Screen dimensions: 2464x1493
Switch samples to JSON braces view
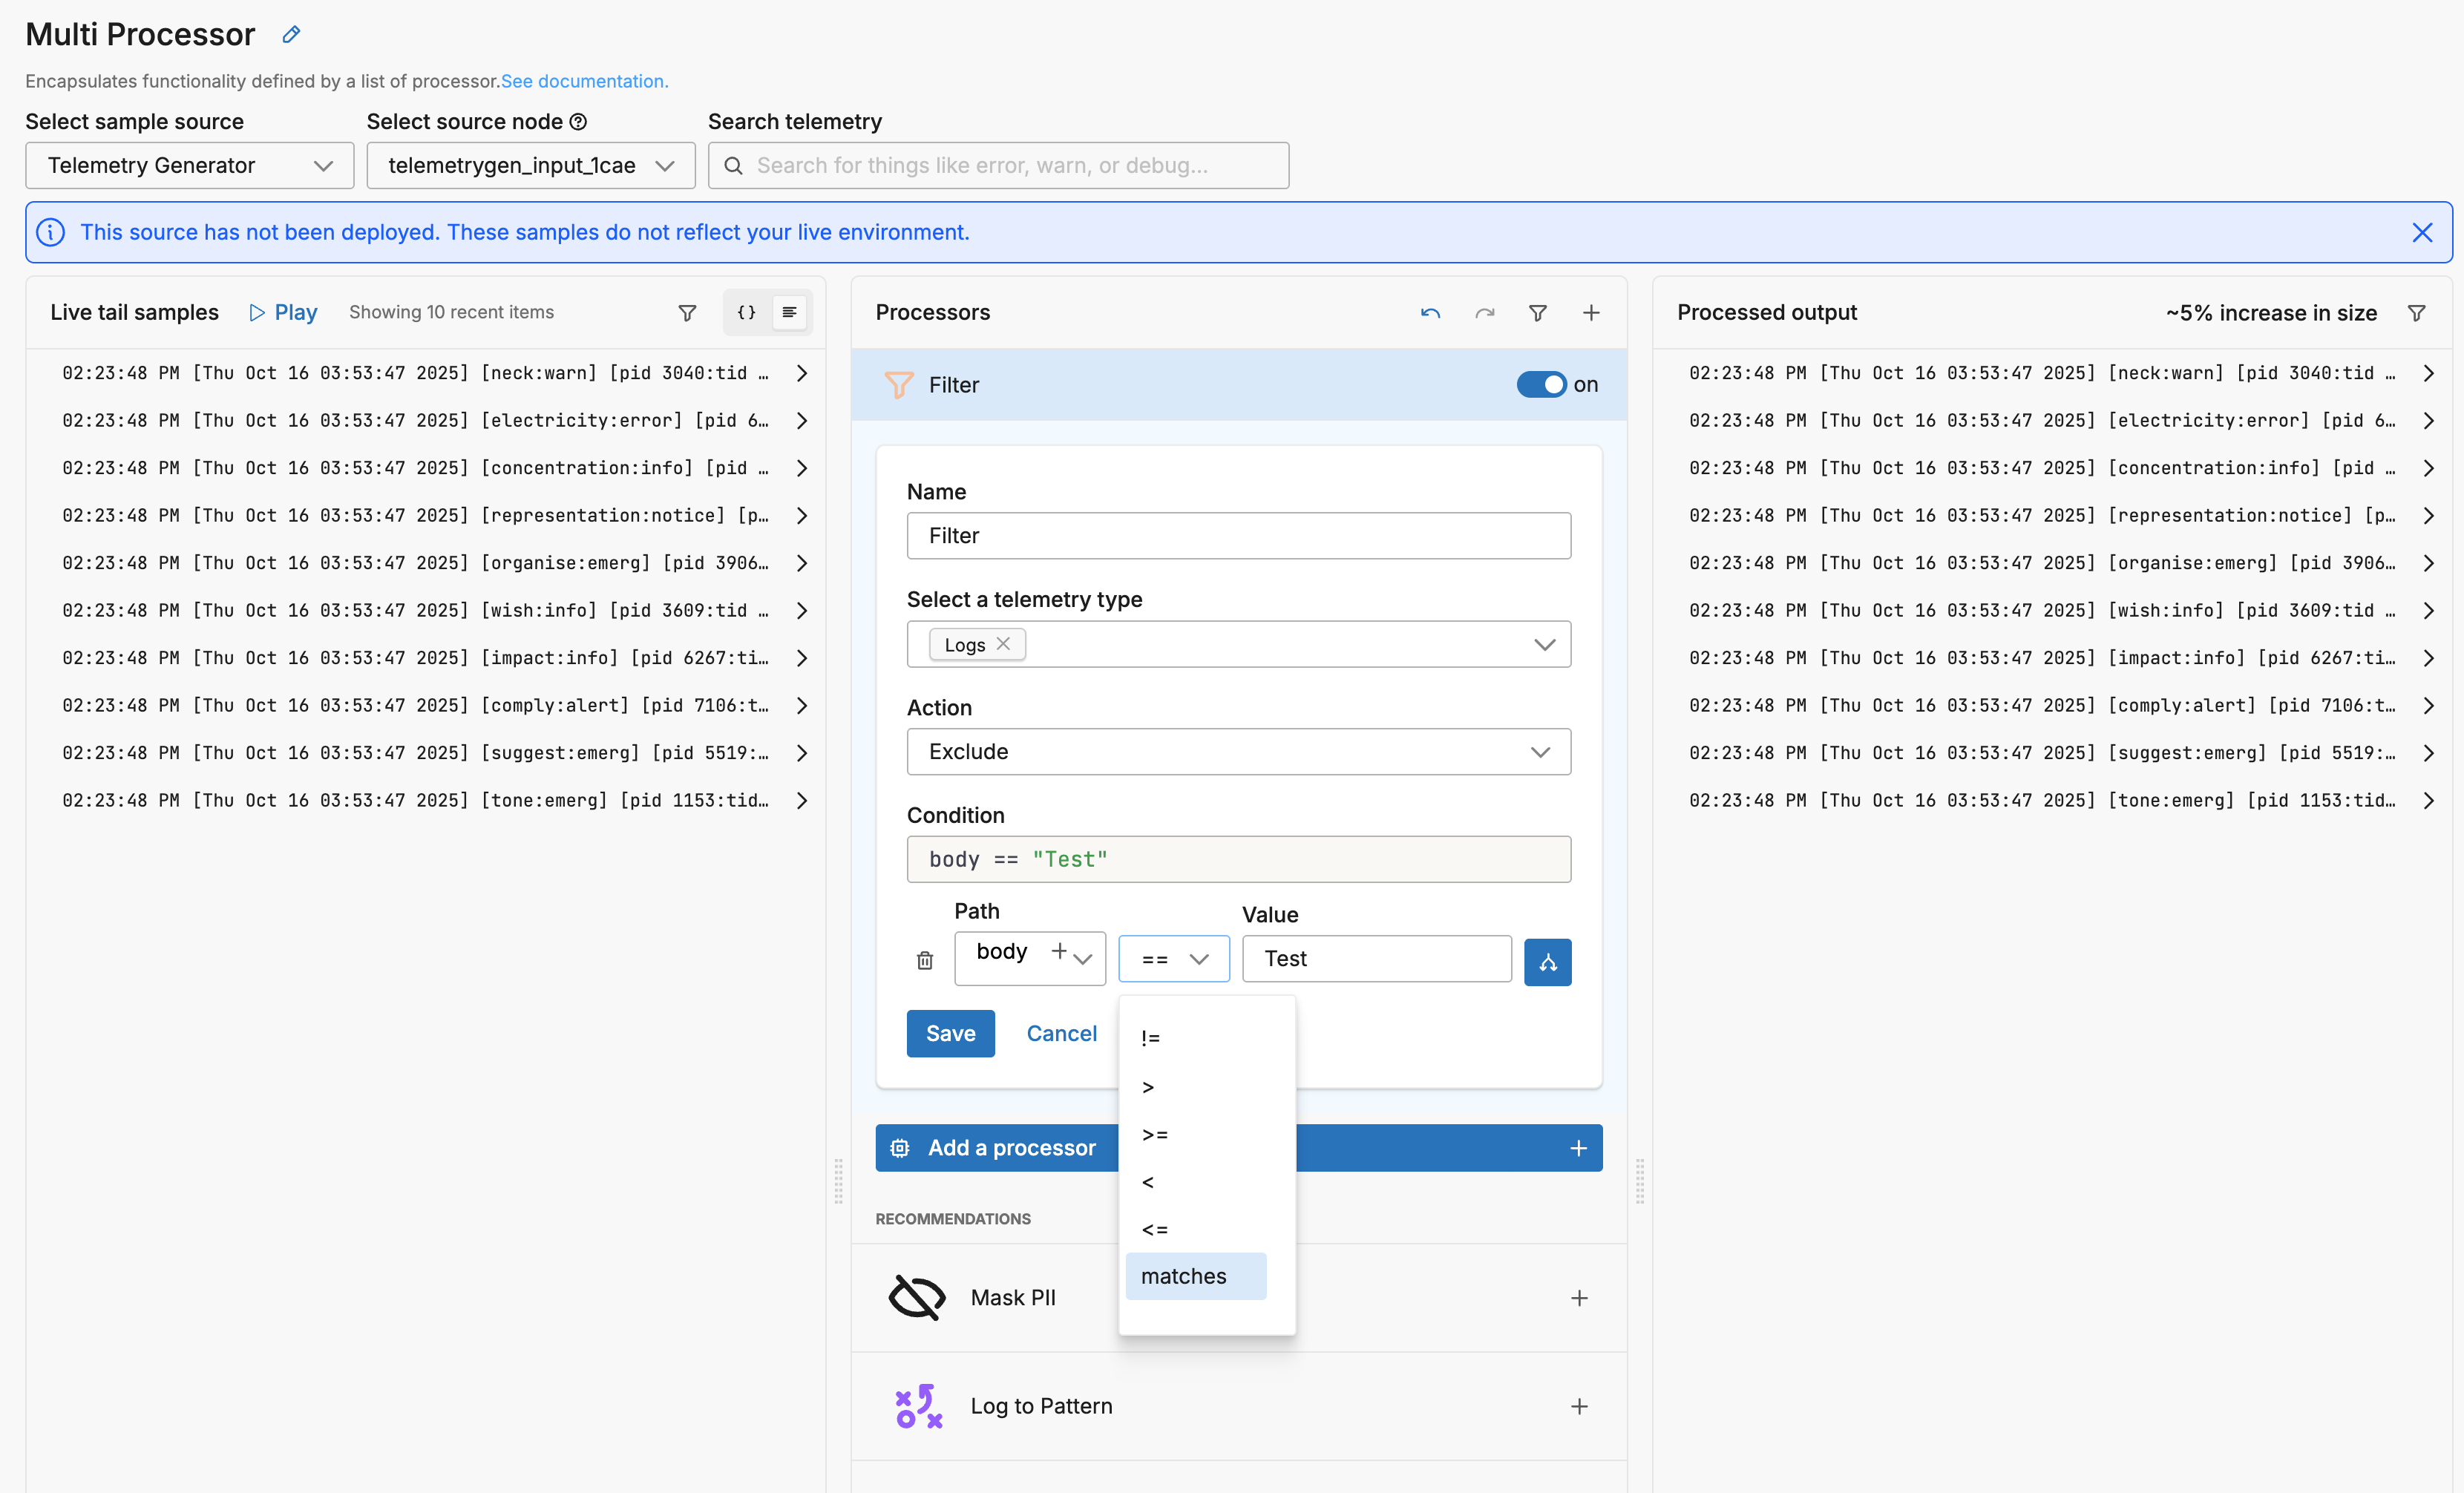point(746,313)
